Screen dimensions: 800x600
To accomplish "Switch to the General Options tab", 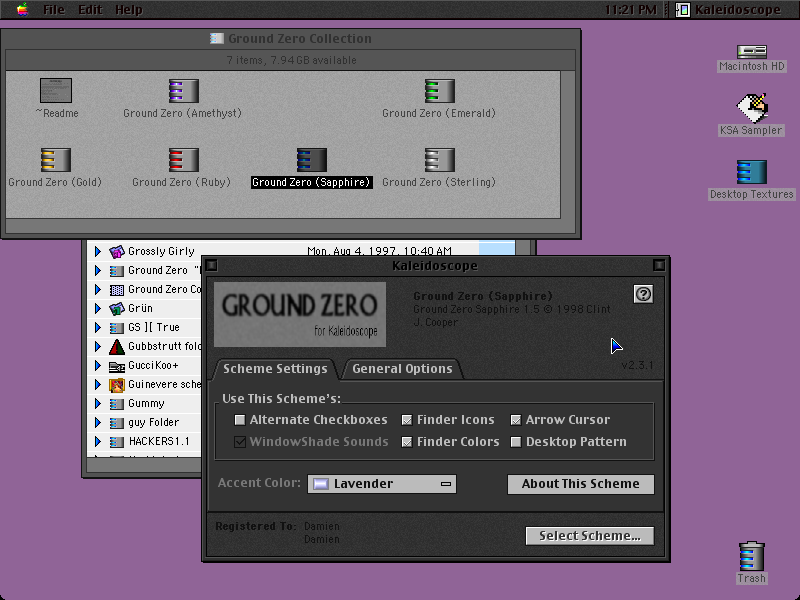I will pyautogui.click(x=402, y=369).
